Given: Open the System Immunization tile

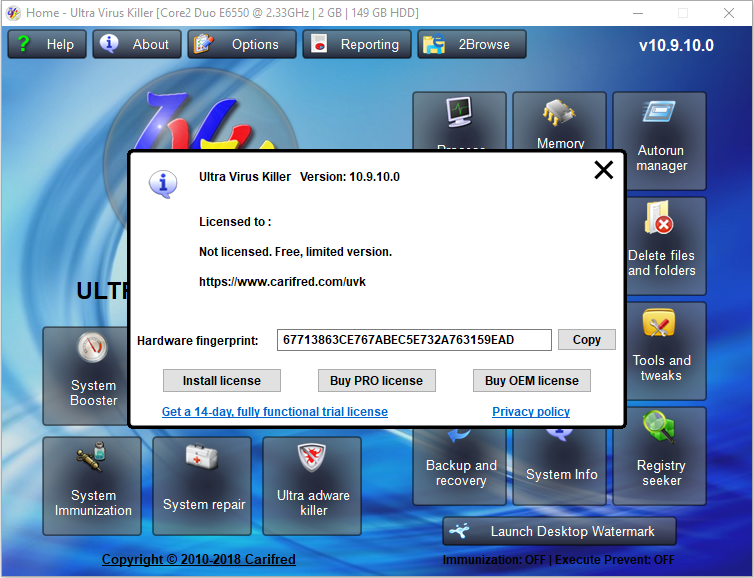Looking at the screenshot, I should (x=92, y=486).
